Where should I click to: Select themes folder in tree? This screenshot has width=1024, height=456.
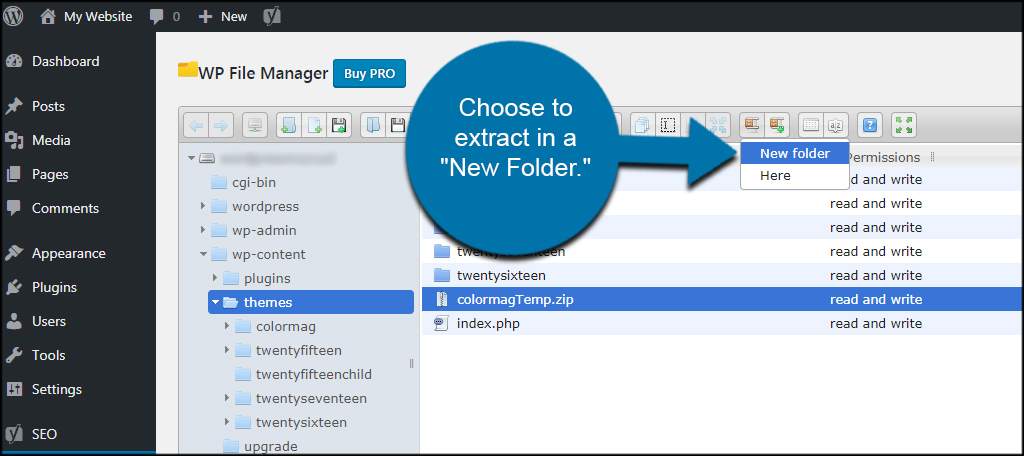click(x=311, y=302)
